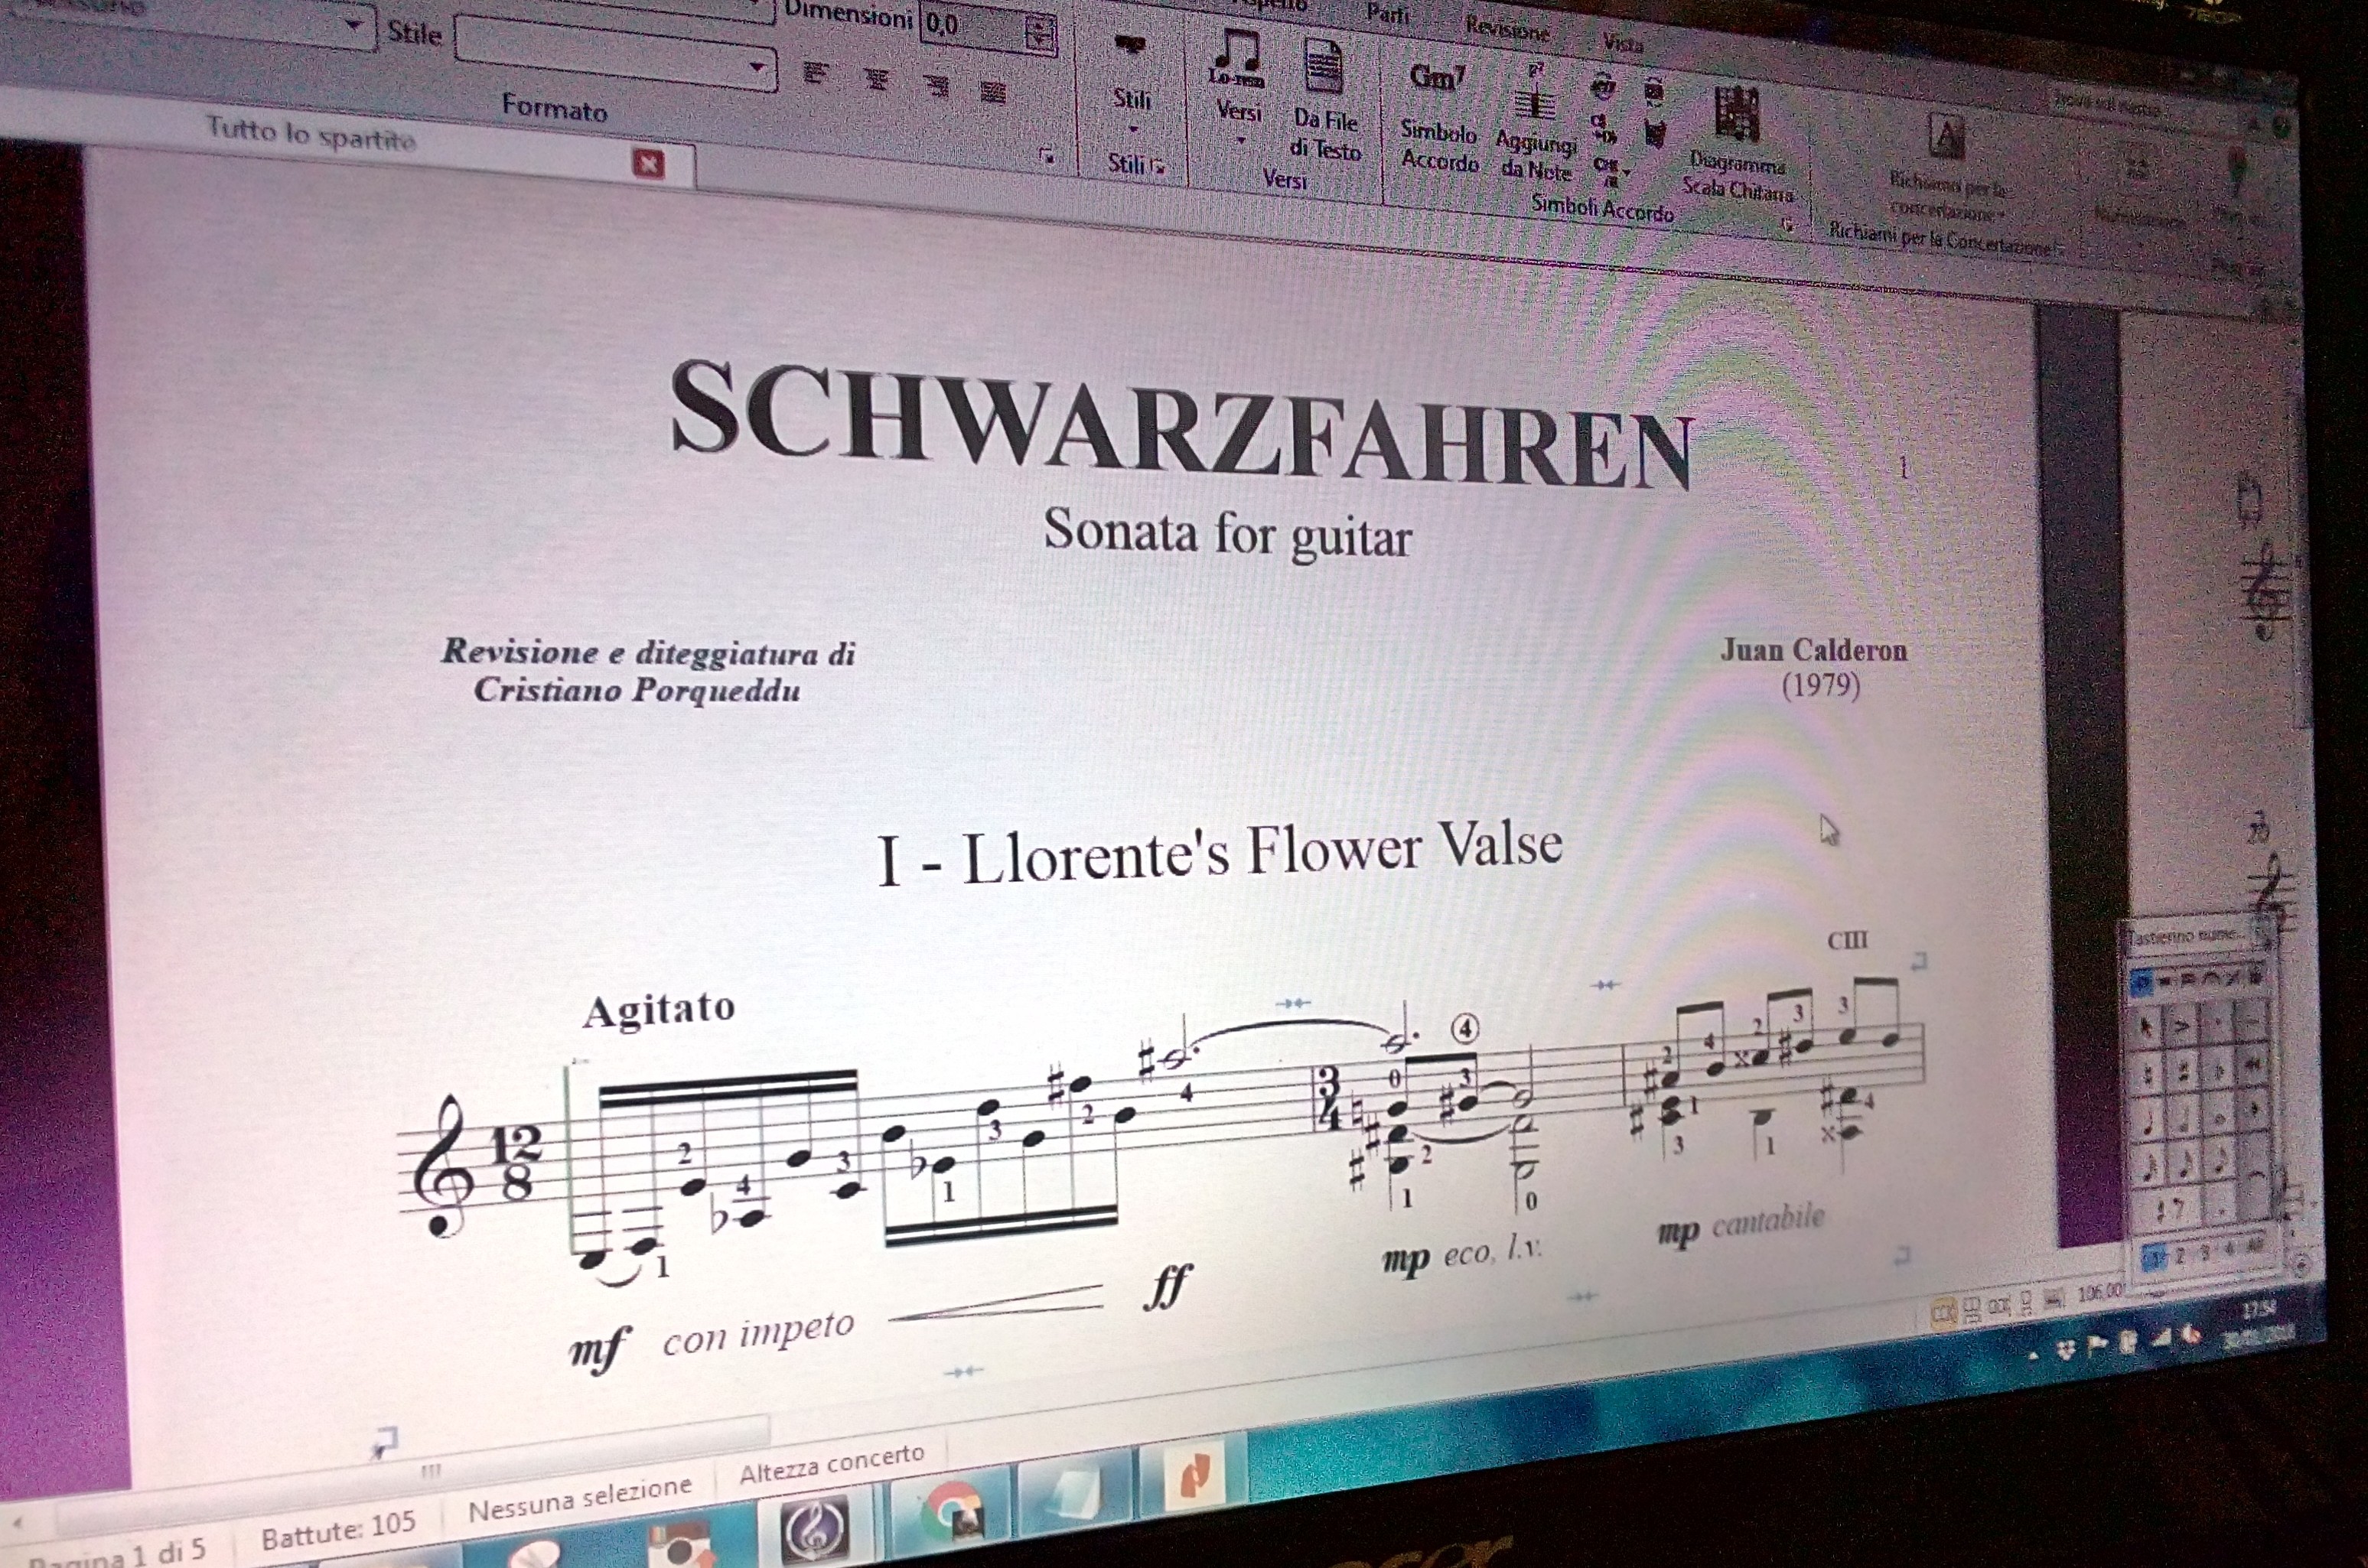This screenshot has width=2368, height=1568.
Task: Click the 'Diagramma Scala Chitarra' button
Action: (x=1737, y=145)
